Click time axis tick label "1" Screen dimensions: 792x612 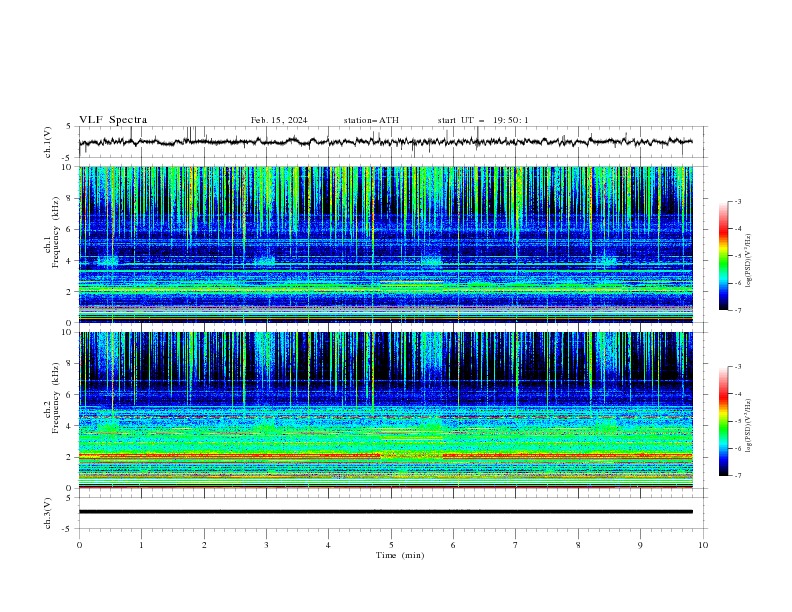tap(141, 545)
